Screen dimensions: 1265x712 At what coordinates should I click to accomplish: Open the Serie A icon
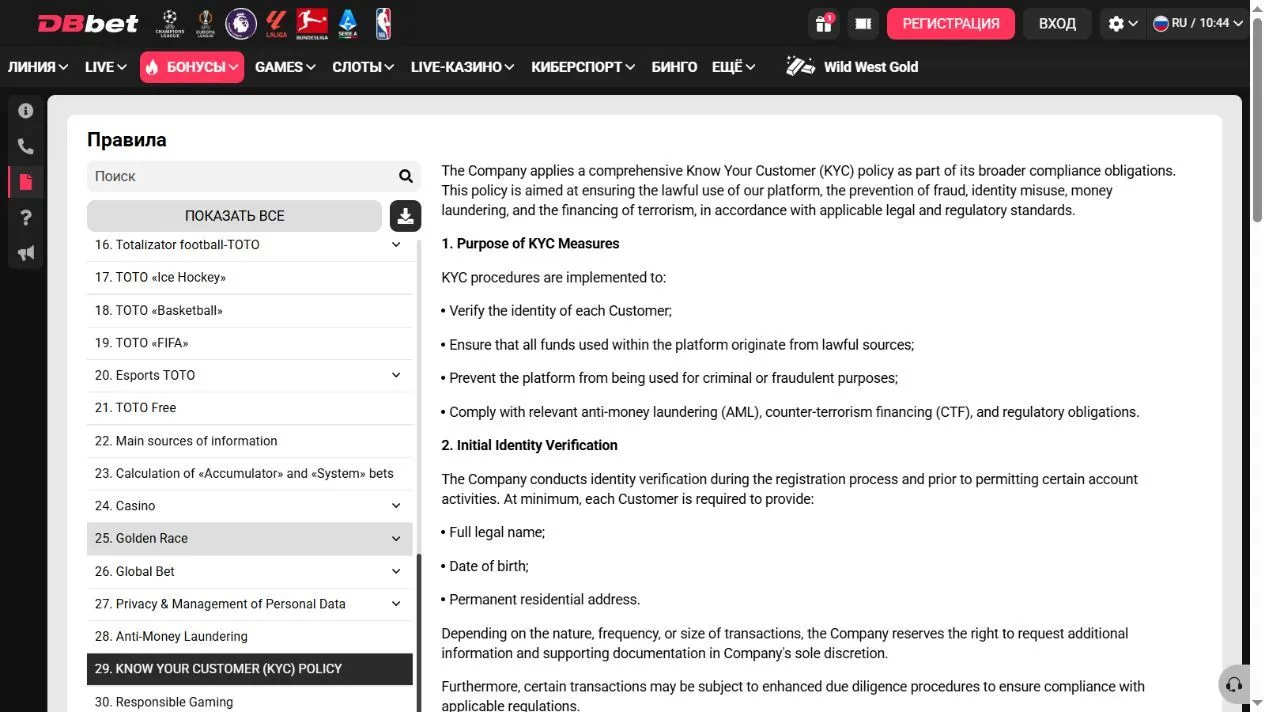348,23
